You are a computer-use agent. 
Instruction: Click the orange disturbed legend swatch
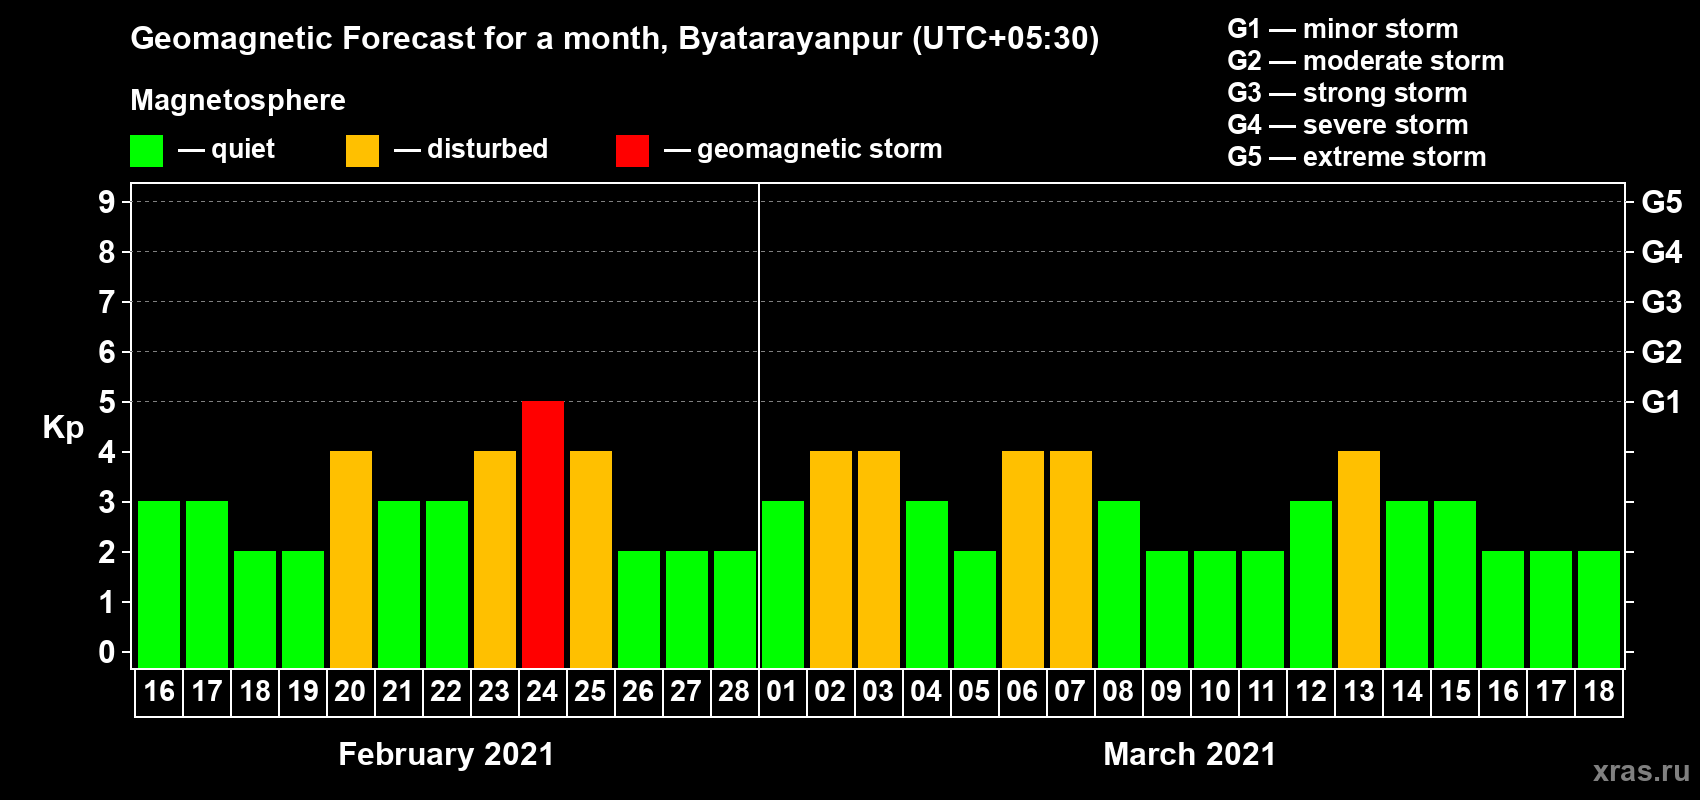(x=362, y=151)
